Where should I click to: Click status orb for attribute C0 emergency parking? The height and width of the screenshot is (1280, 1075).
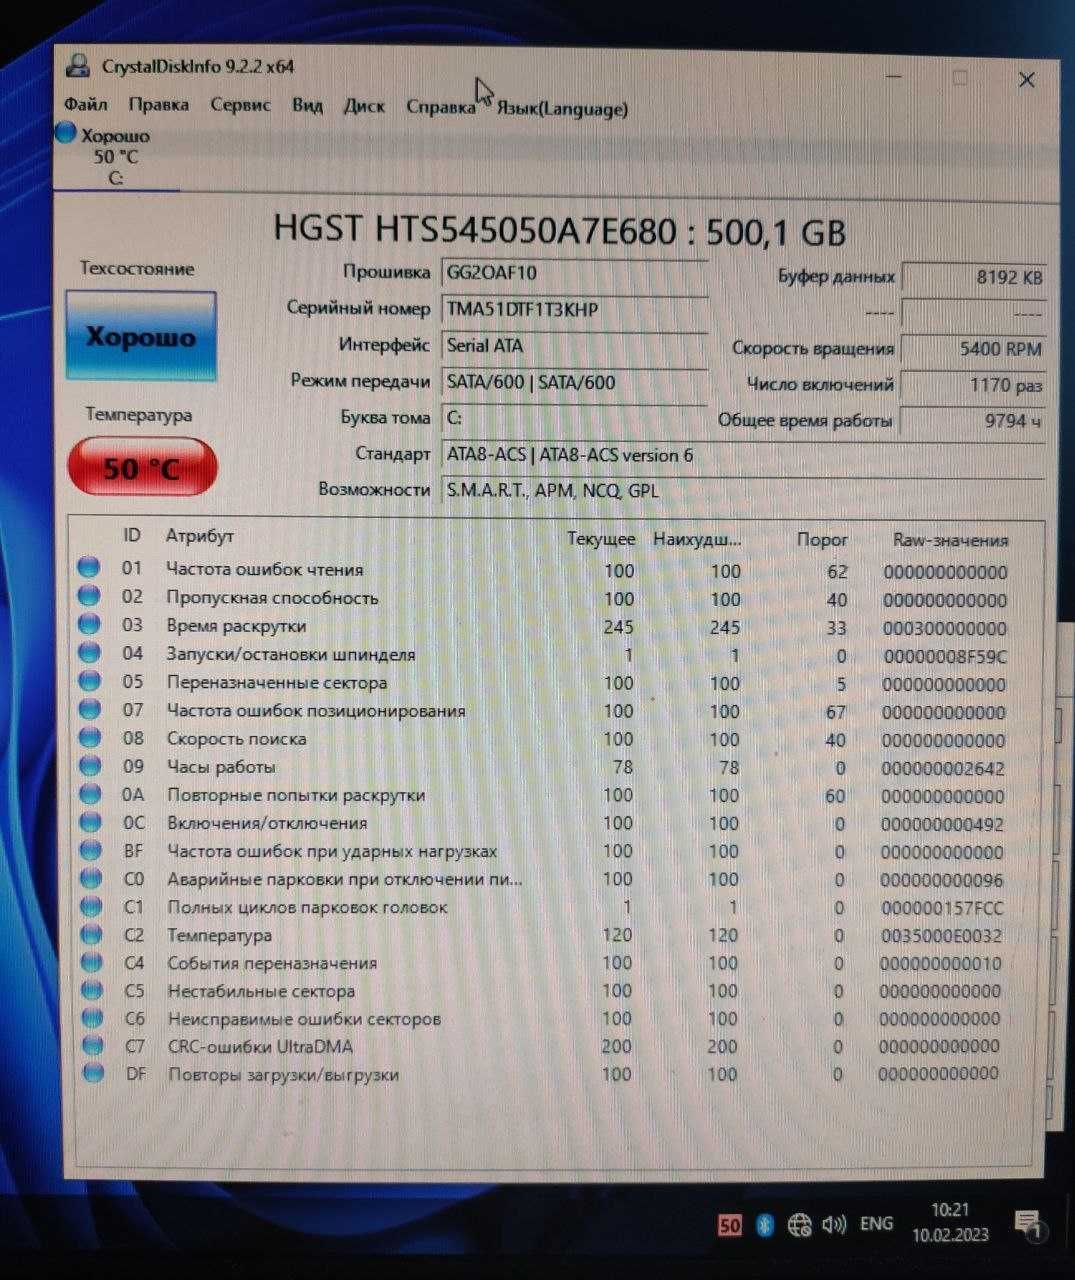92,878
